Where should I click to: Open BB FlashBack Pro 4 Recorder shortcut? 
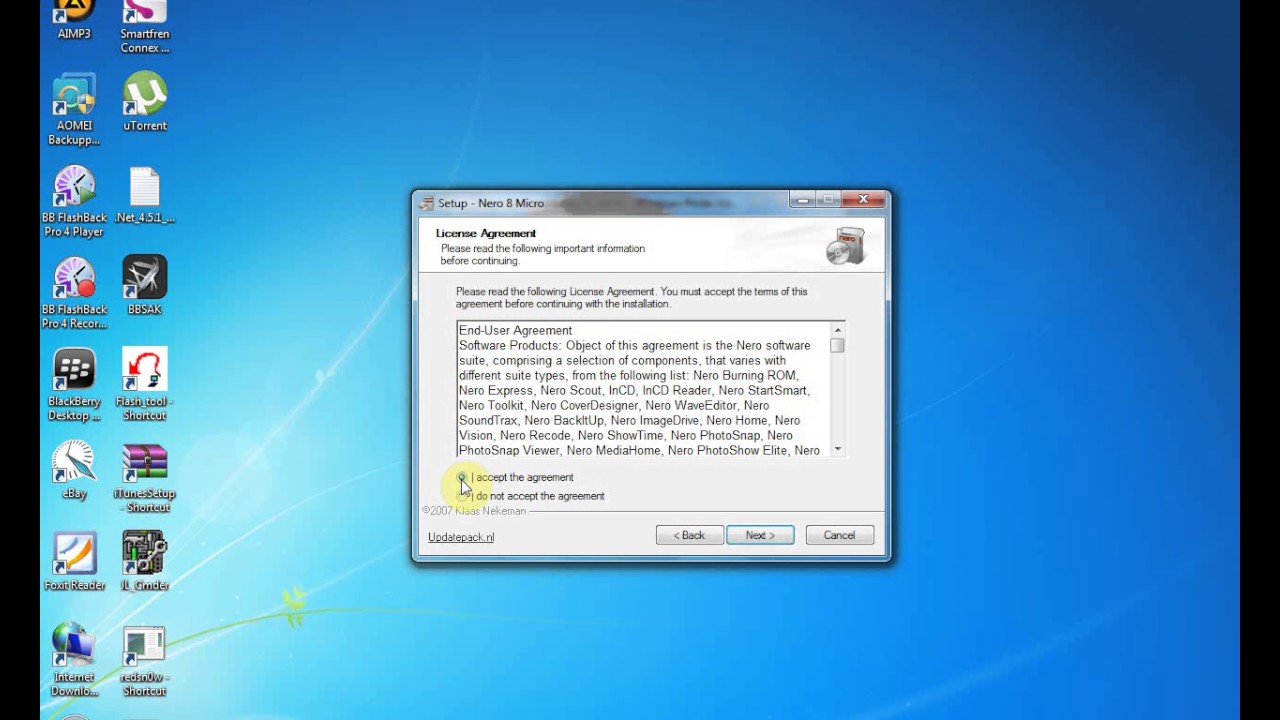click(74, 293)
